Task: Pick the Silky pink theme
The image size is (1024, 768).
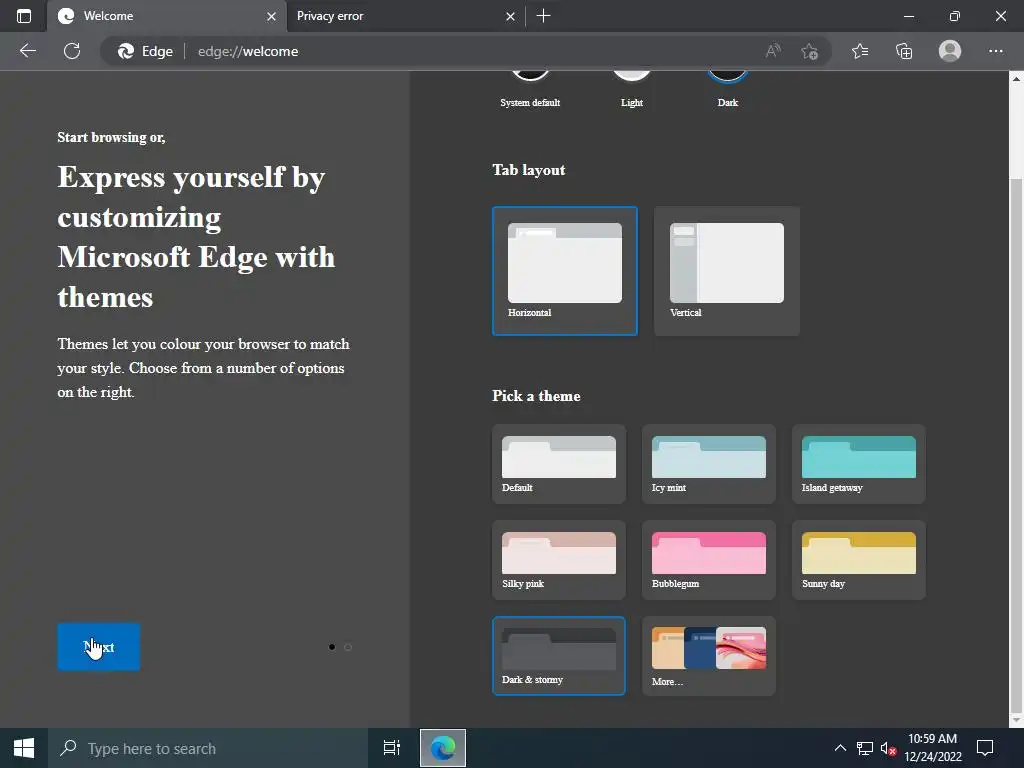Action: (x=559, y=560)
